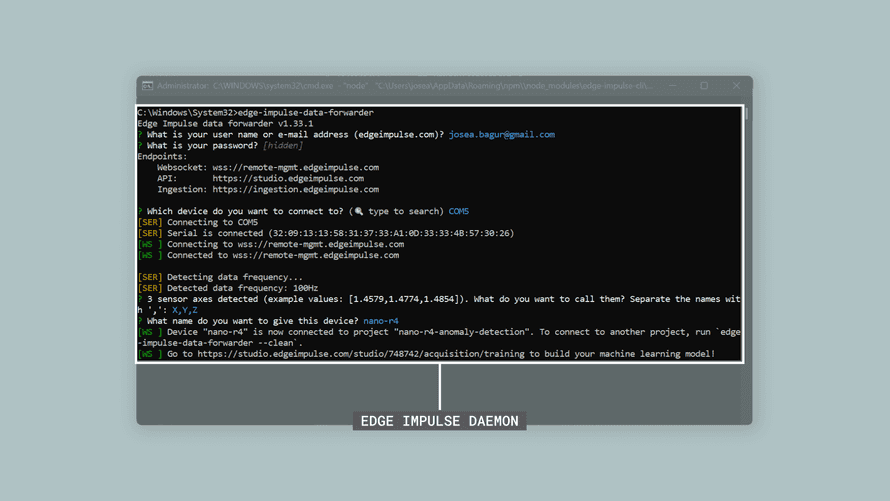Click the Ingestion endpoint https://ingestion.edgeimpulse.com
Screen dimensions: 890x501
(295, 190)
